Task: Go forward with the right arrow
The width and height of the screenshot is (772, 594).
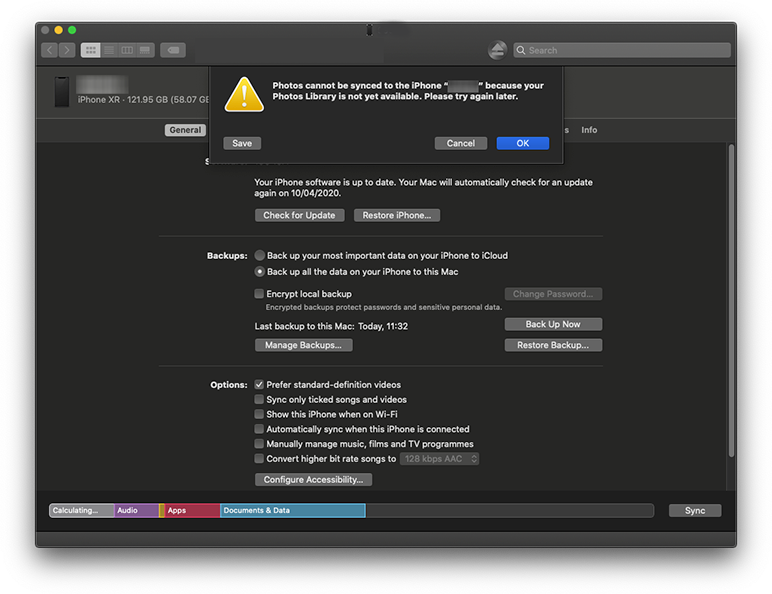Action: click(x=67, y=50)
